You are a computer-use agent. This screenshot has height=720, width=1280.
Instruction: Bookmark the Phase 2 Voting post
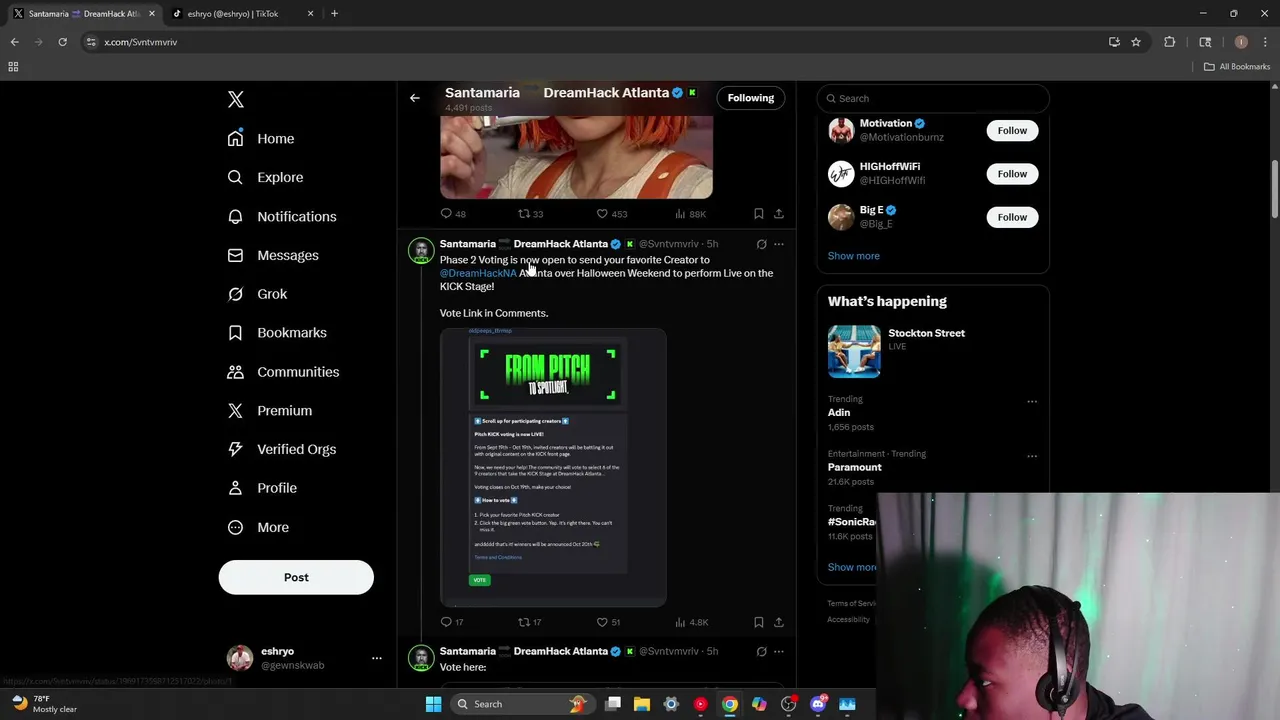pos(759,622)
